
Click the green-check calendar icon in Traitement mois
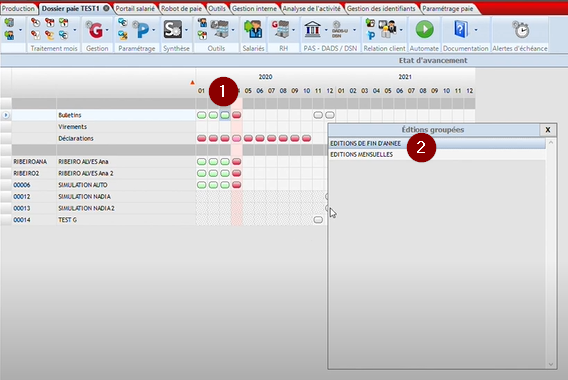tap(63, 23)
